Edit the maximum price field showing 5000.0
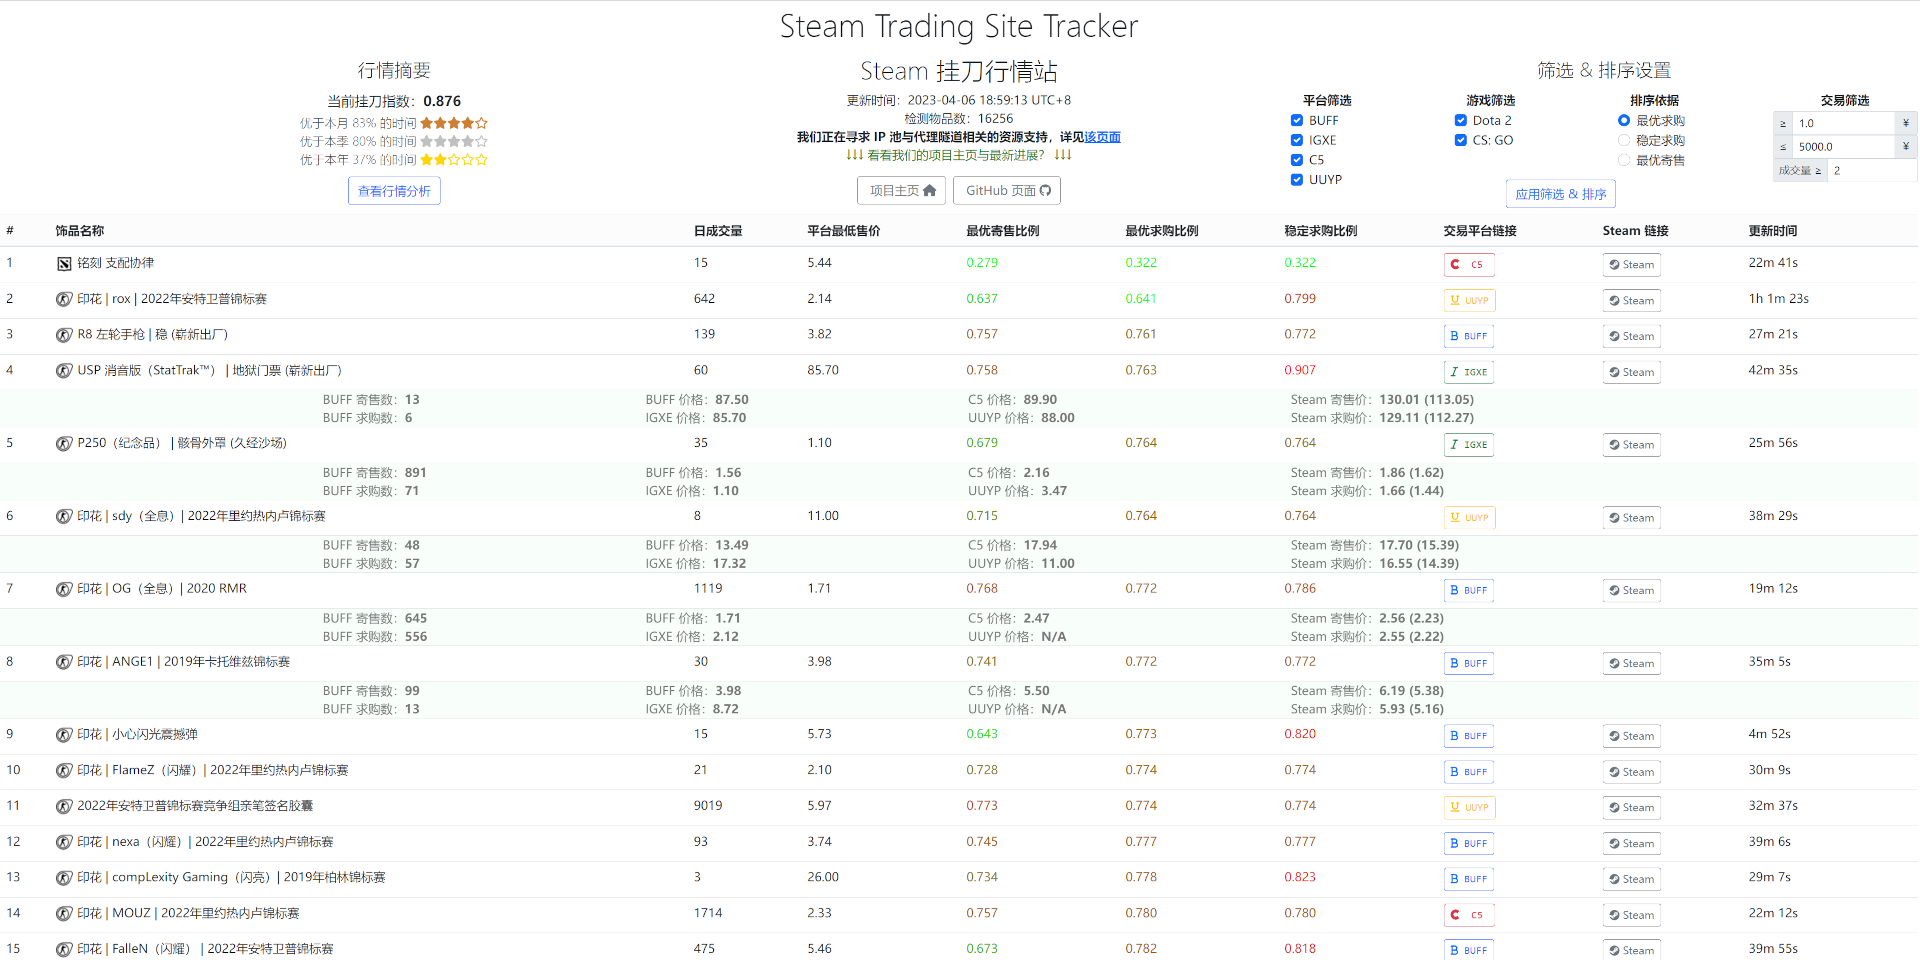This screenshot has height=960, width=1920. pos(1843,147)
